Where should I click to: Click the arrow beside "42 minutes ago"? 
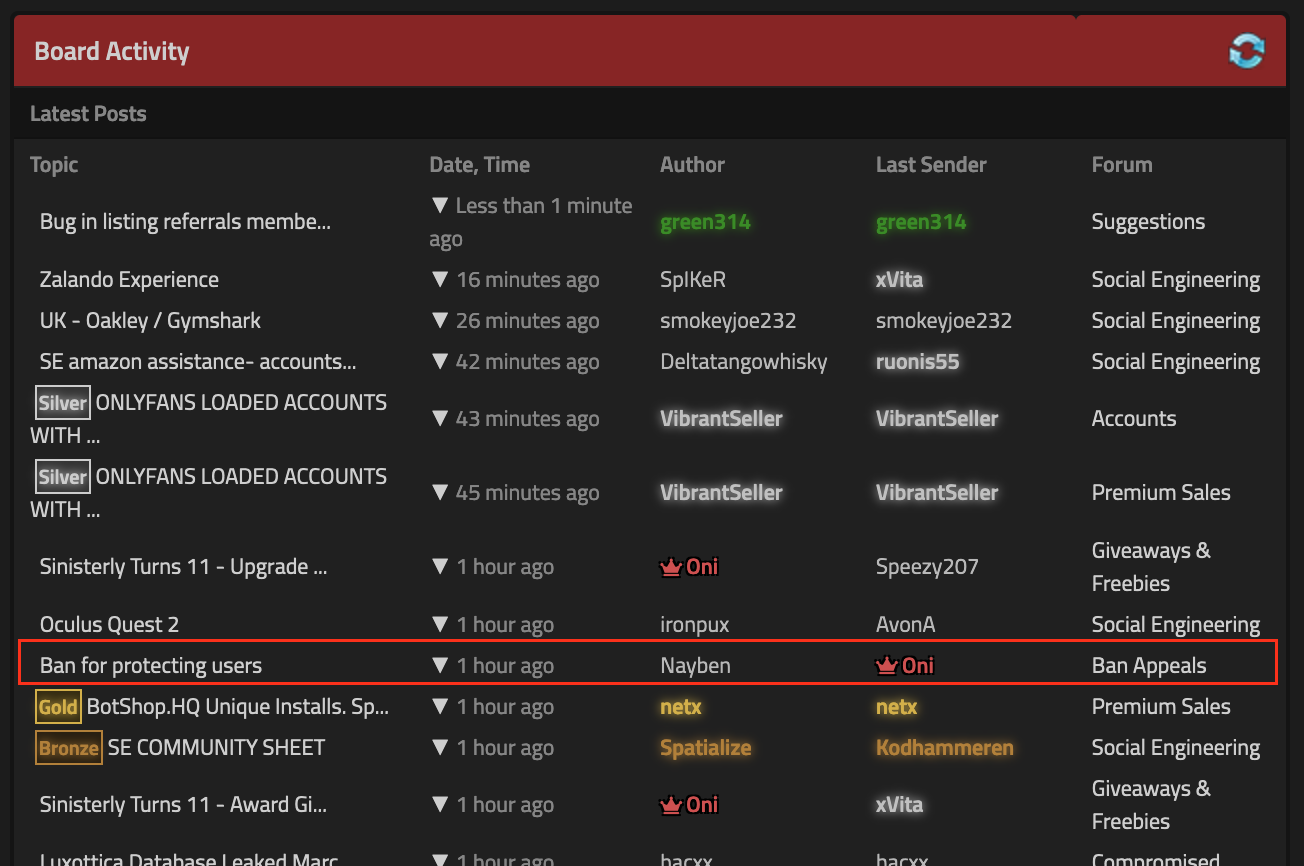pyautogui.click(x=439, y=362)
